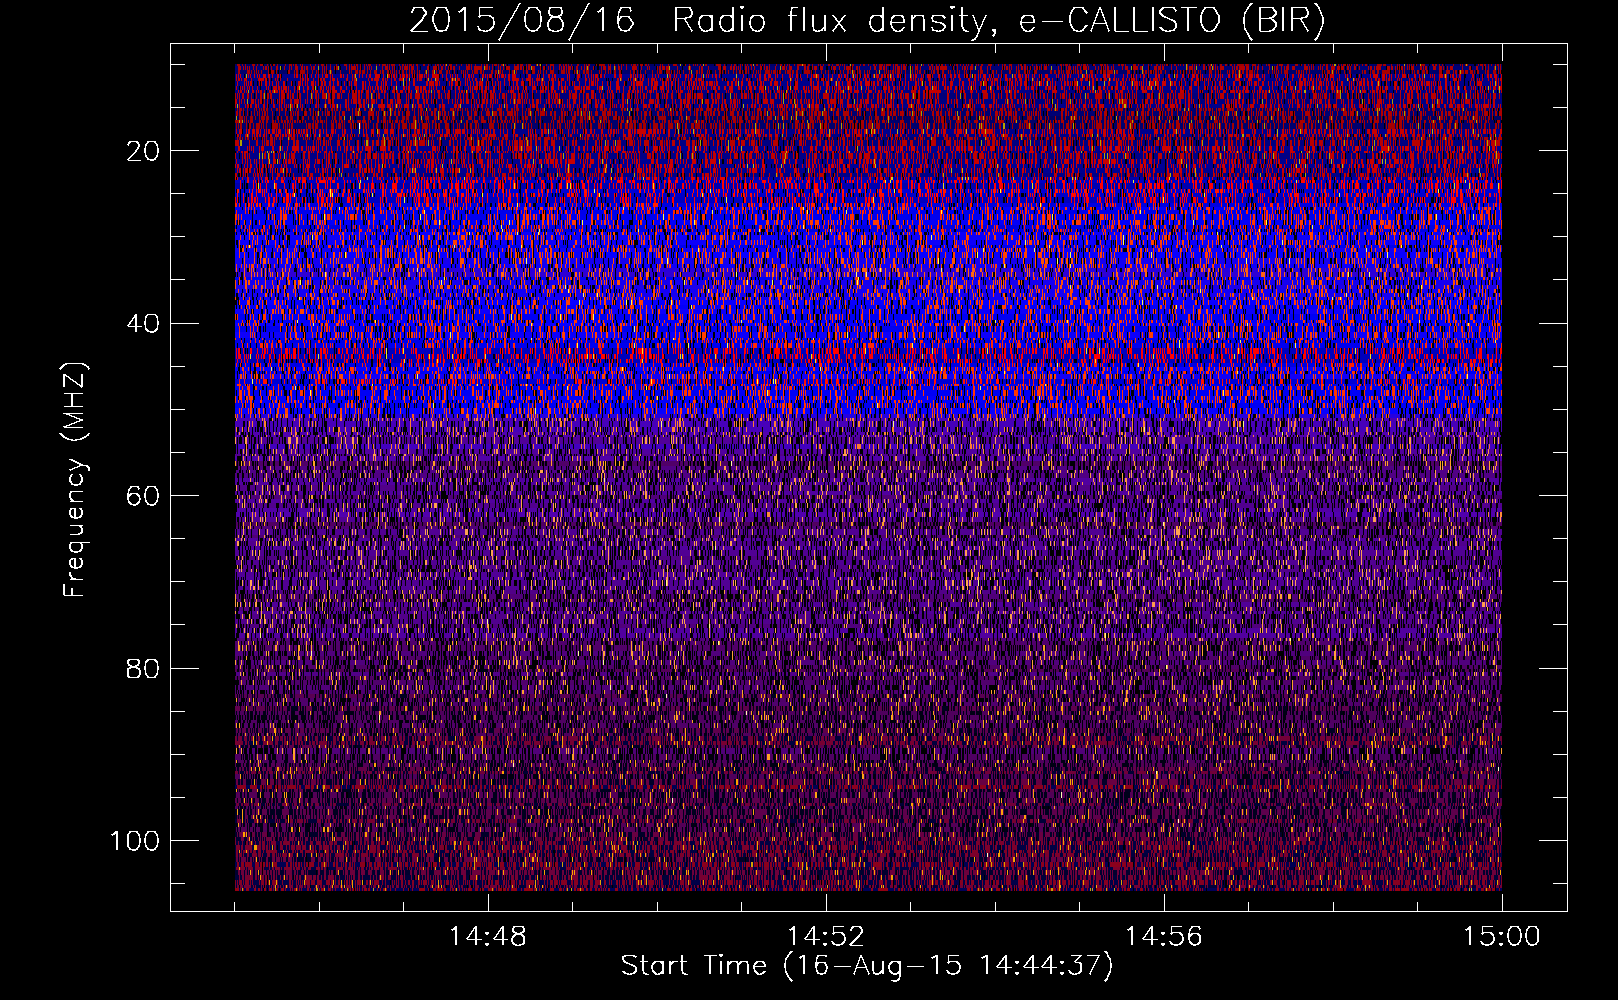Click the frequency tick label 40
The width and height of the screenshot is (1618, 1000).
pos(144,324)
